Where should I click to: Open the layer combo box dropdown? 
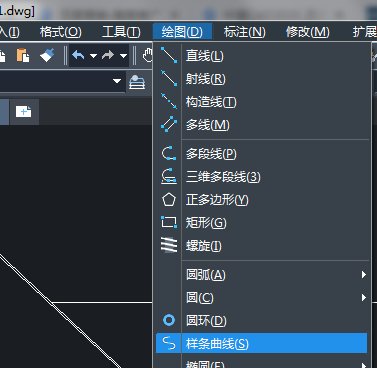[117, 81]
